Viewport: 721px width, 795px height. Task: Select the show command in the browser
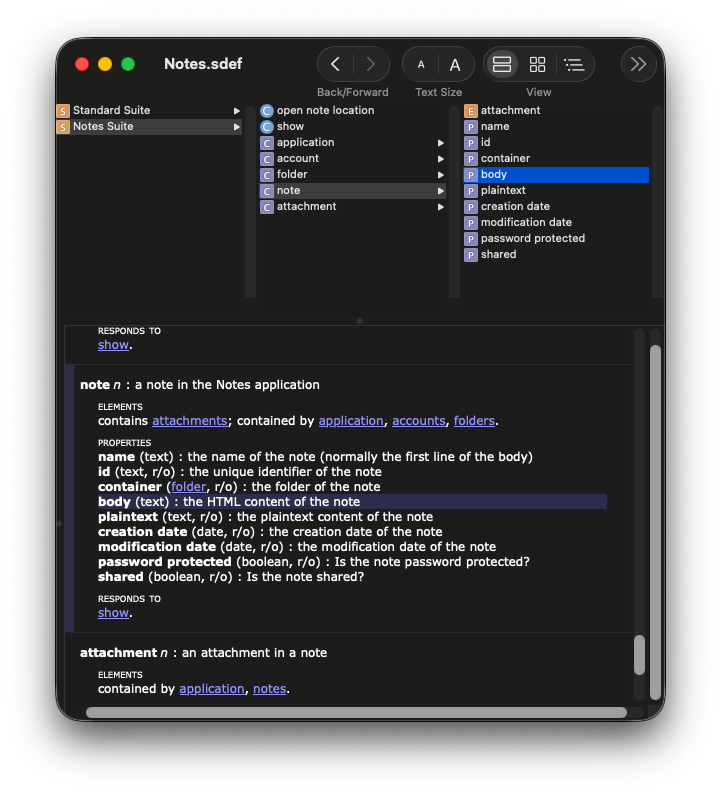coord(352,127)
